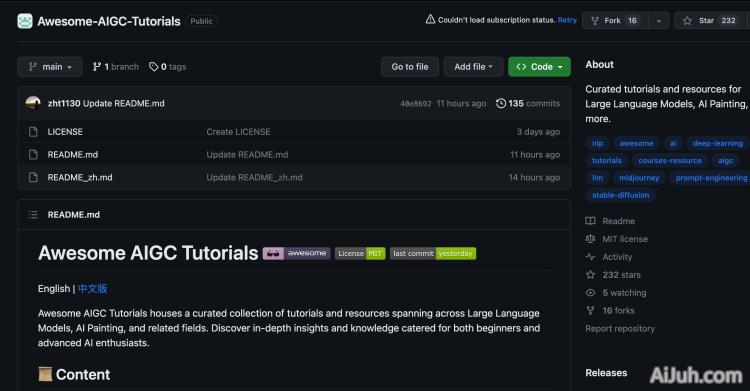Open the Activity sidebar link
750x391 pixels.
tap(617, 257)
